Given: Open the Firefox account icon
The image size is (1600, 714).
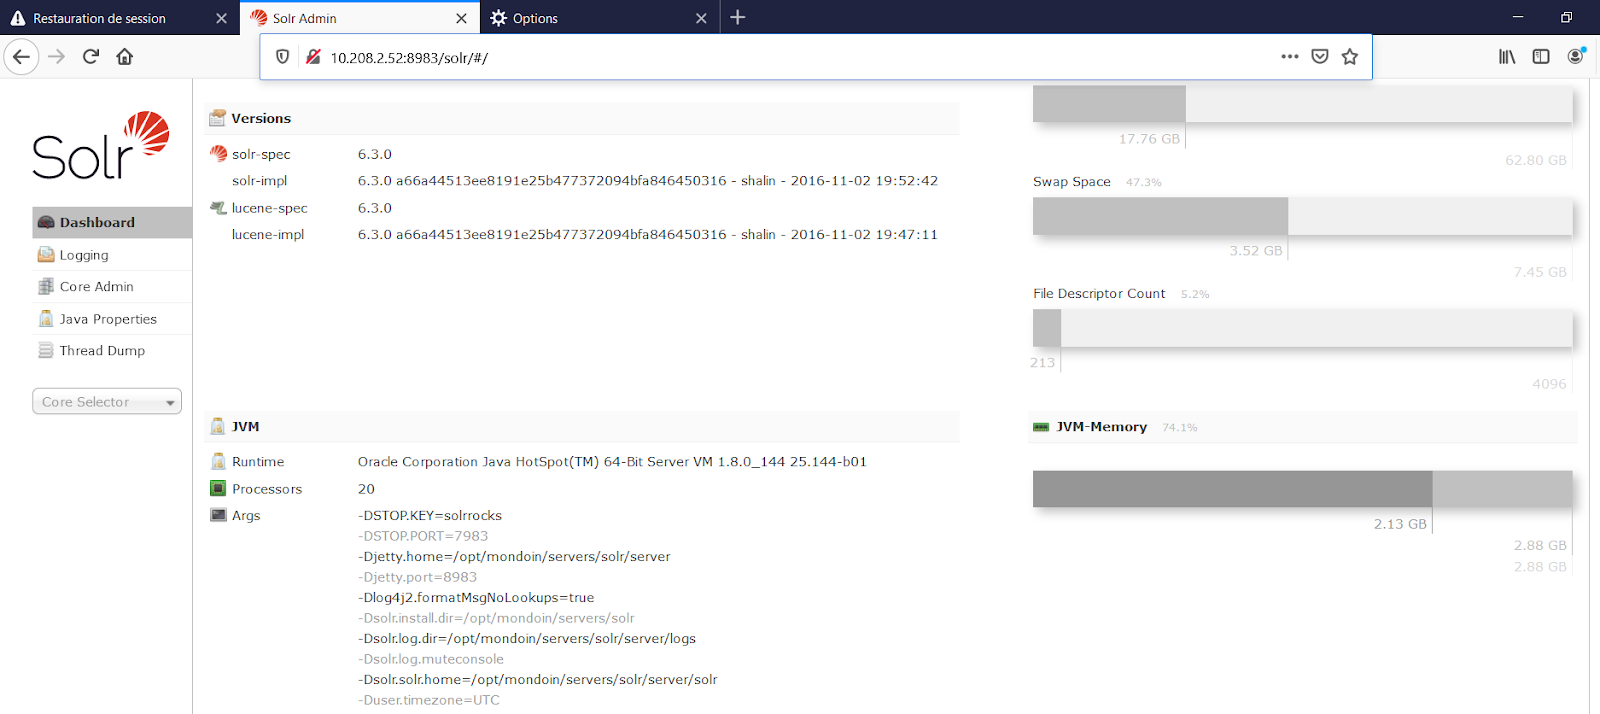Looking at the screenshot, I should (1576, 57).
